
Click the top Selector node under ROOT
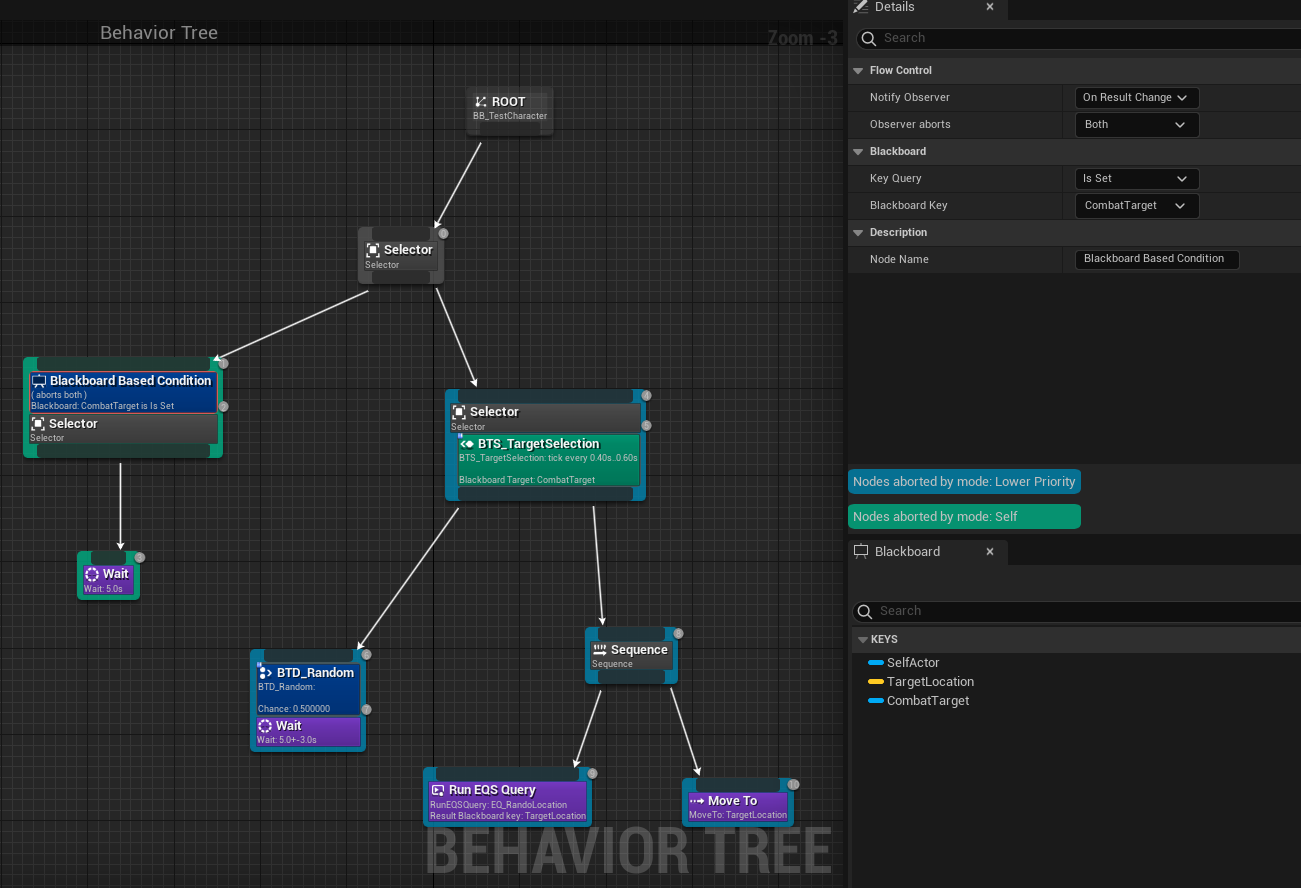399,255
